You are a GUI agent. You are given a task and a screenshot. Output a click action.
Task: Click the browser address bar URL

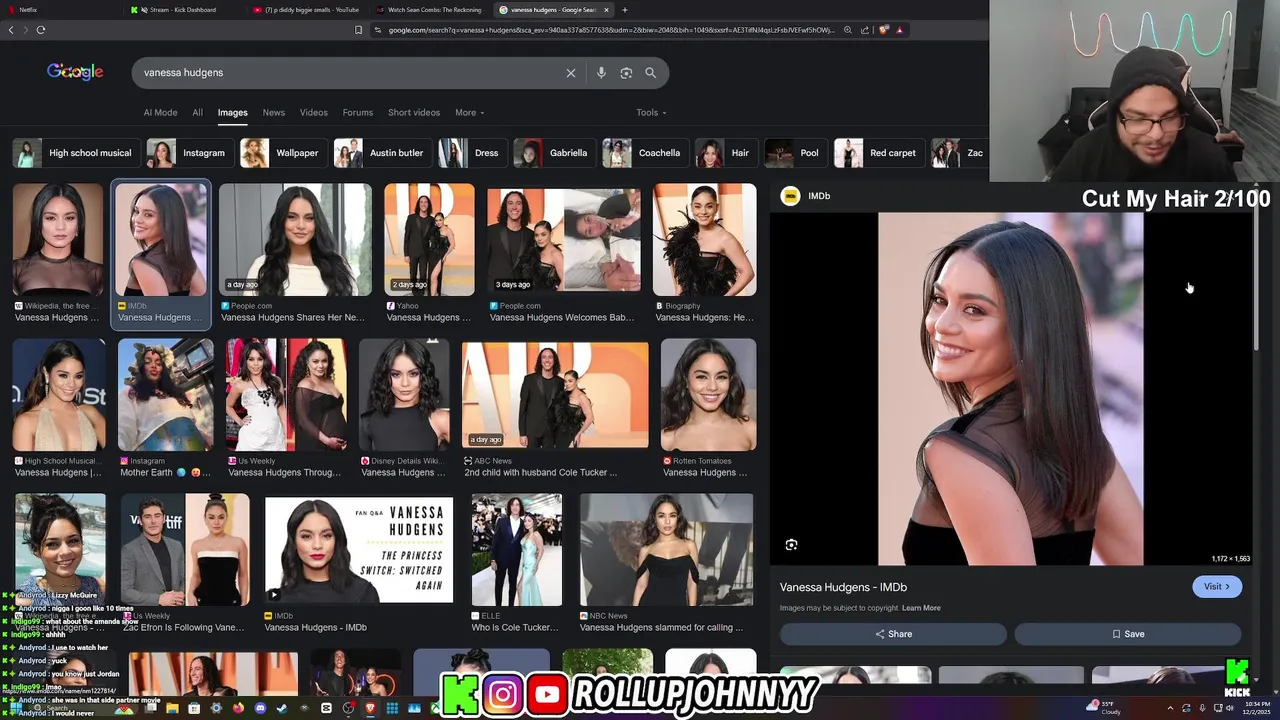point(610,30)
